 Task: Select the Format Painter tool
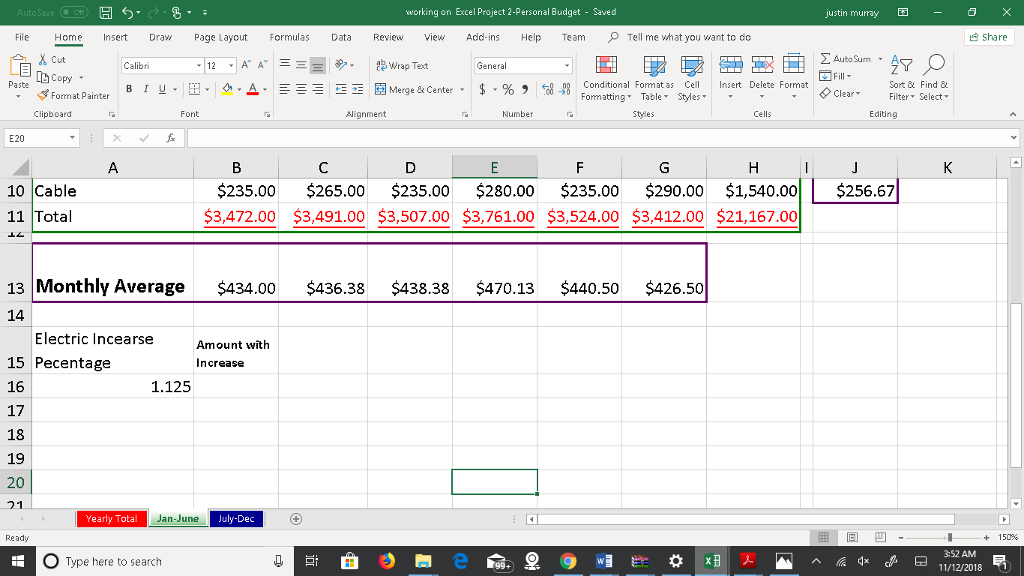click(73, 95)
